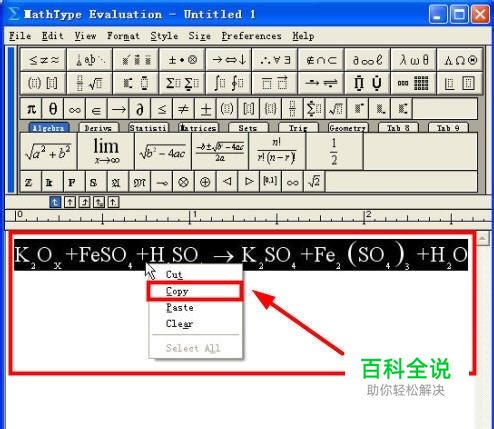Insert the sqrt(b²−4ac) expression
This screenshot has width=494, height=429.
(163, 151)
